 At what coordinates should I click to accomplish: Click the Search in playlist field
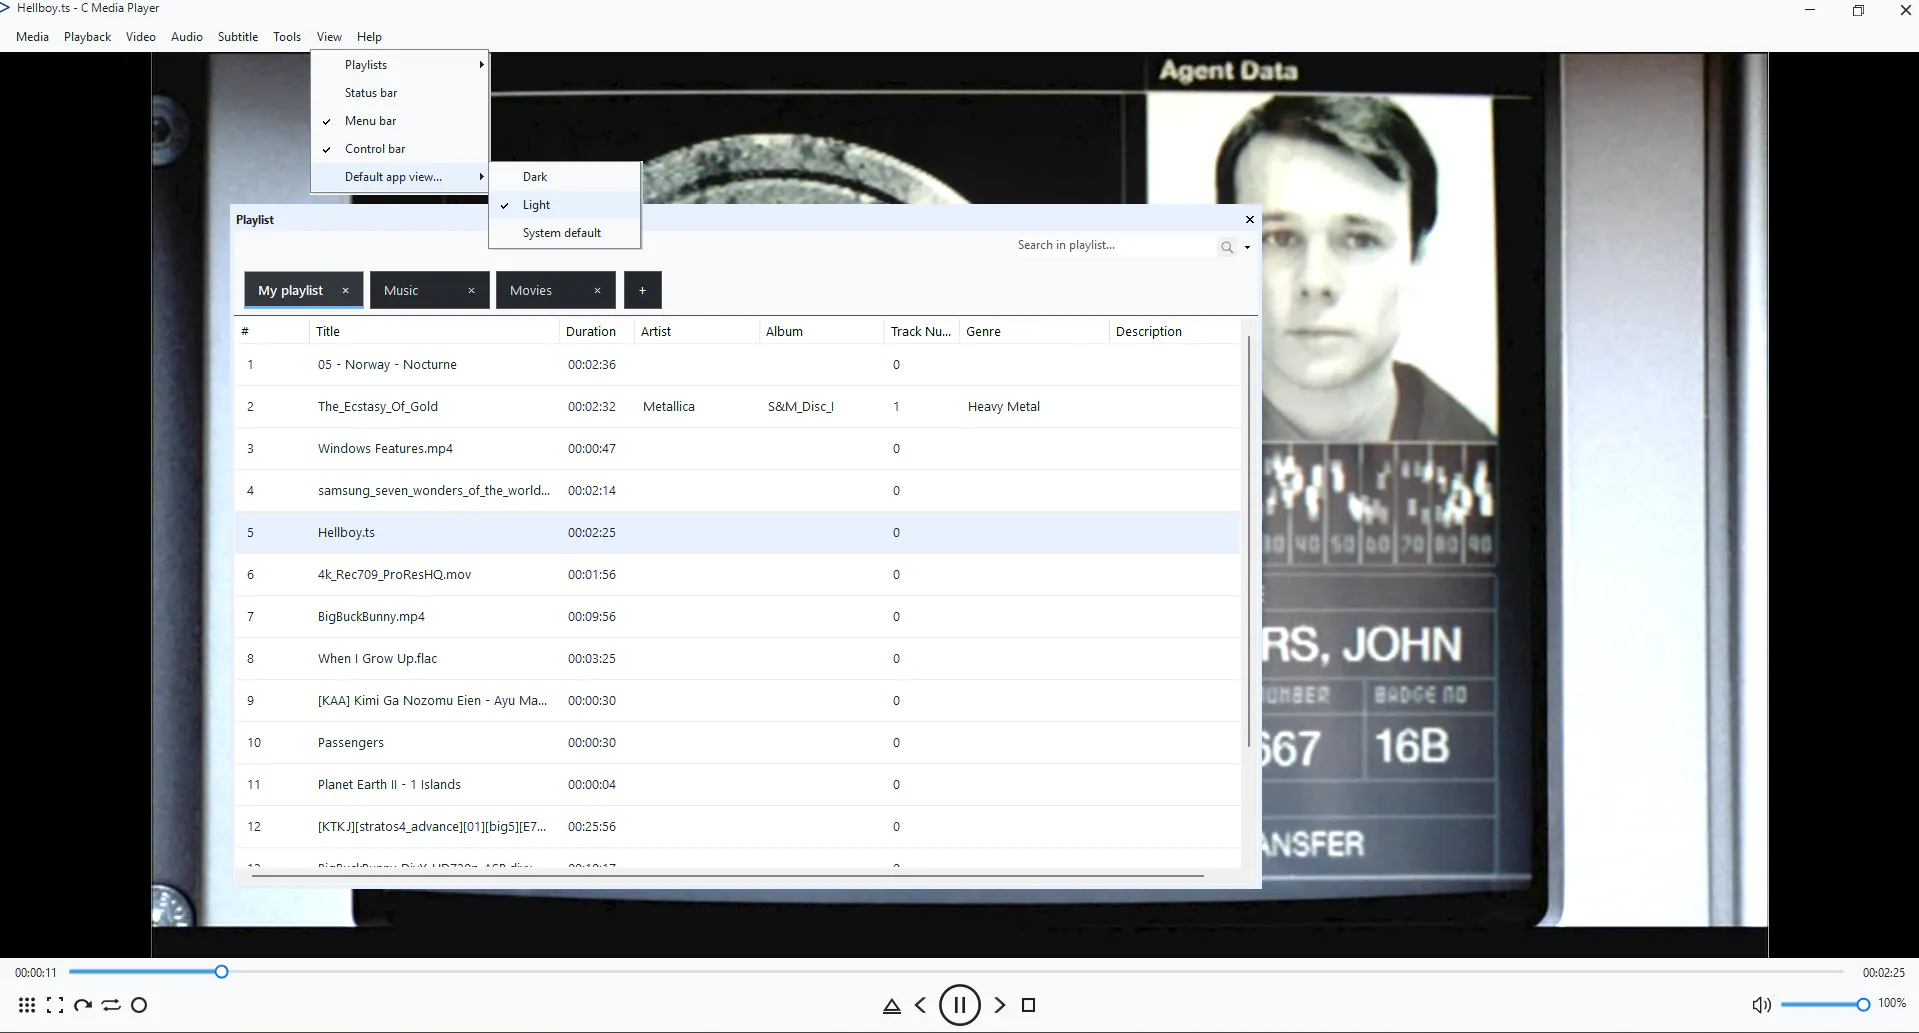(1115, 245)
